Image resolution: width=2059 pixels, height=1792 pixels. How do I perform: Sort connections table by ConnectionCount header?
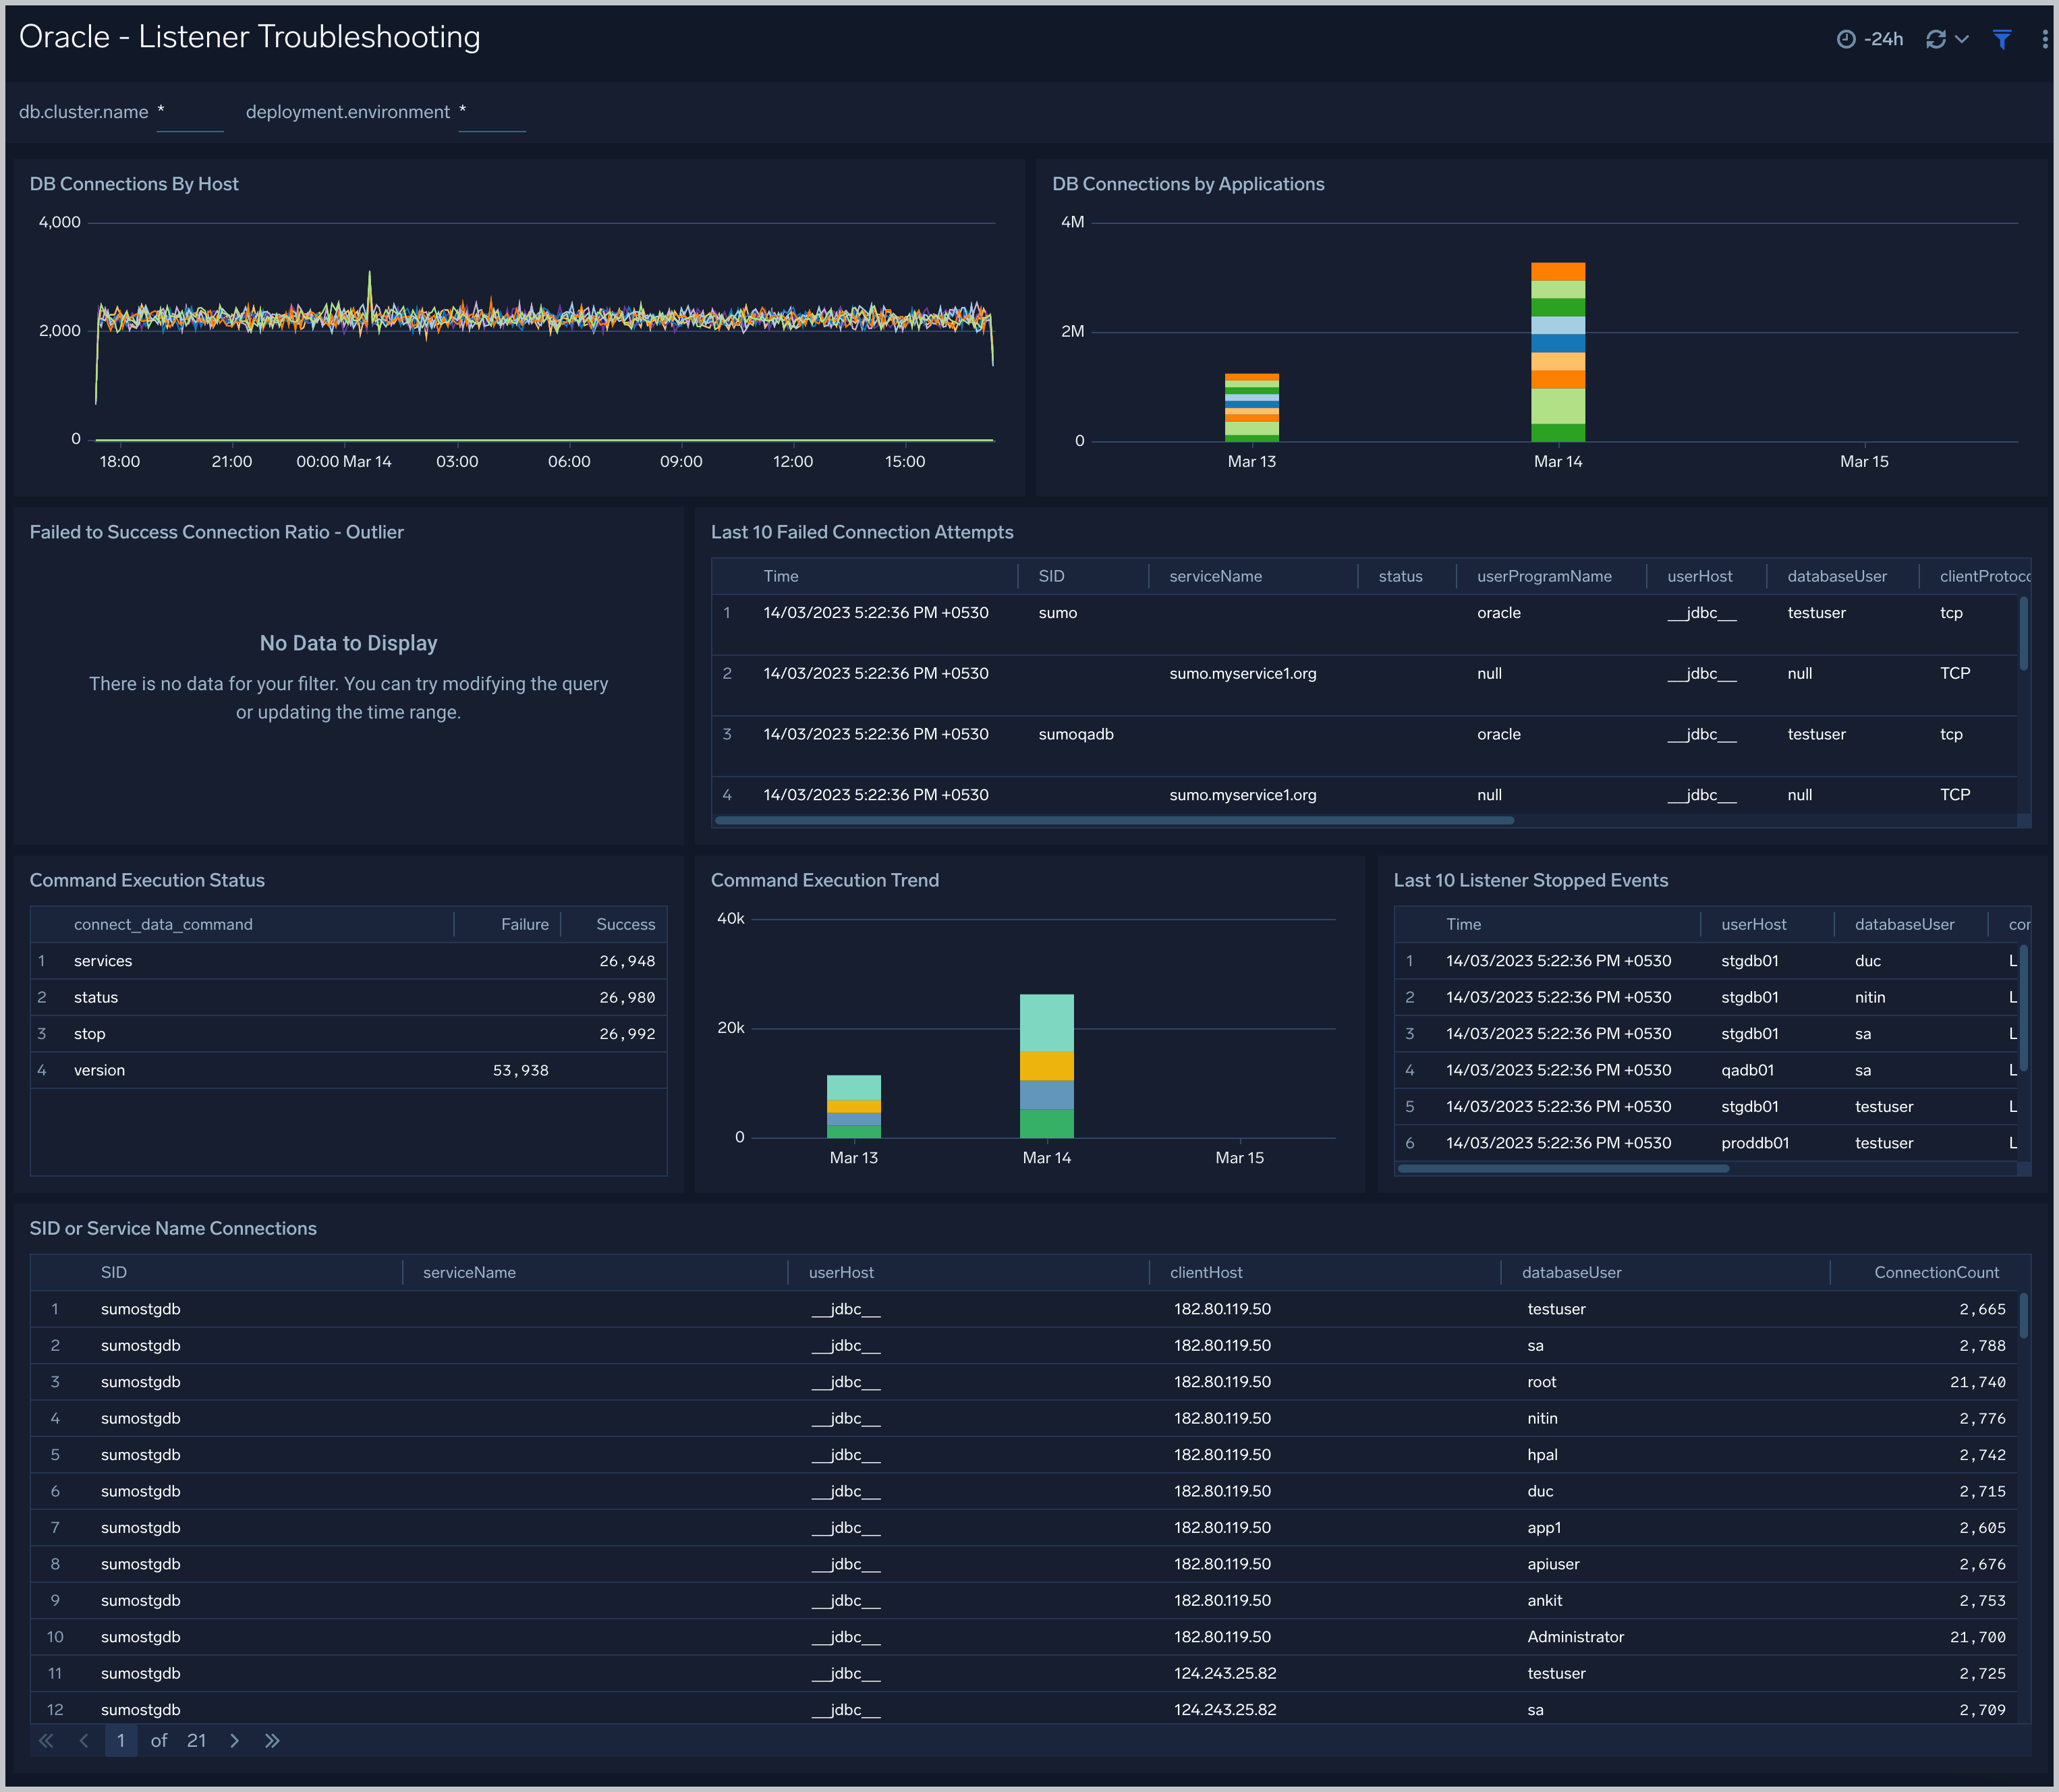[x=1937, y=1273]
